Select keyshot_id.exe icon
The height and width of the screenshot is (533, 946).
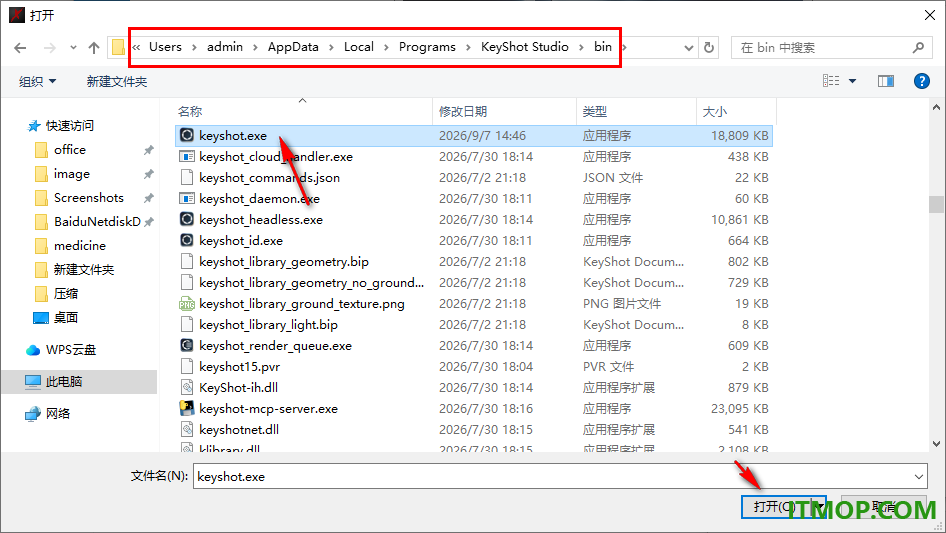click(187, 240)
